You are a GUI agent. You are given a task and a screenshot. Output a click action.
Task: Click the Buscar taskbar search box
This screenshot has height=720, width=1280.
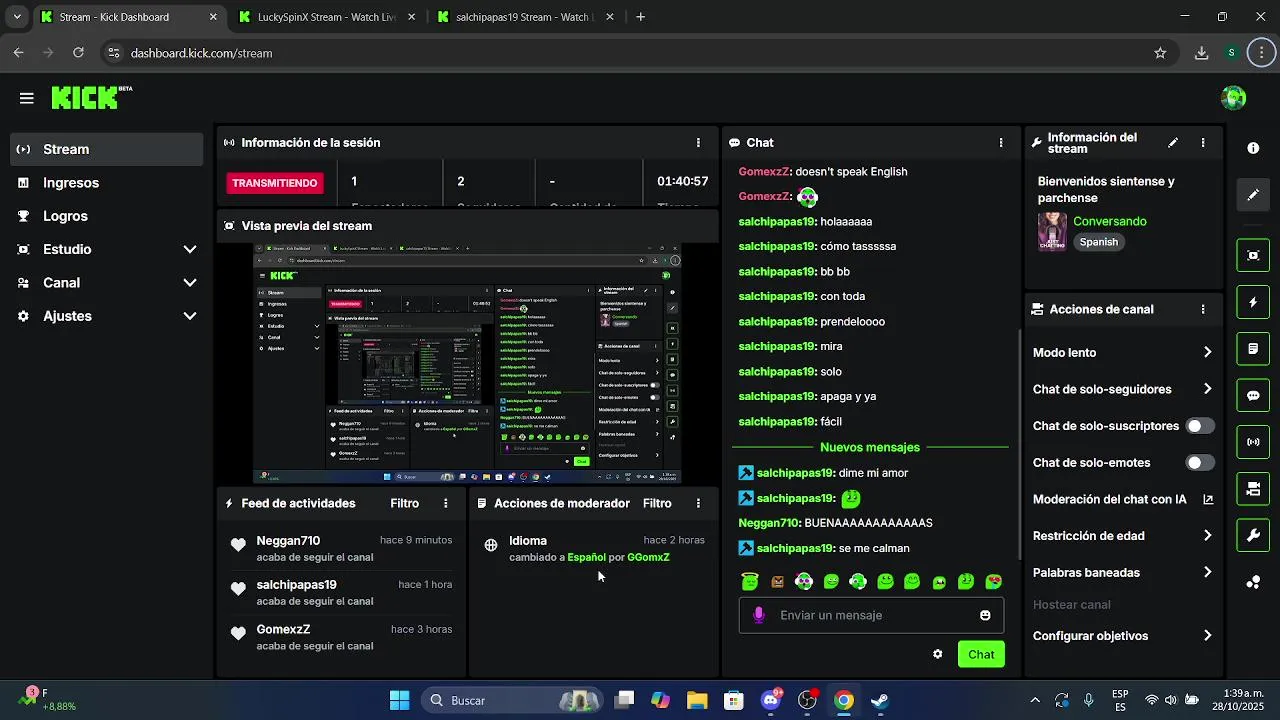click(x=511, y=701)
